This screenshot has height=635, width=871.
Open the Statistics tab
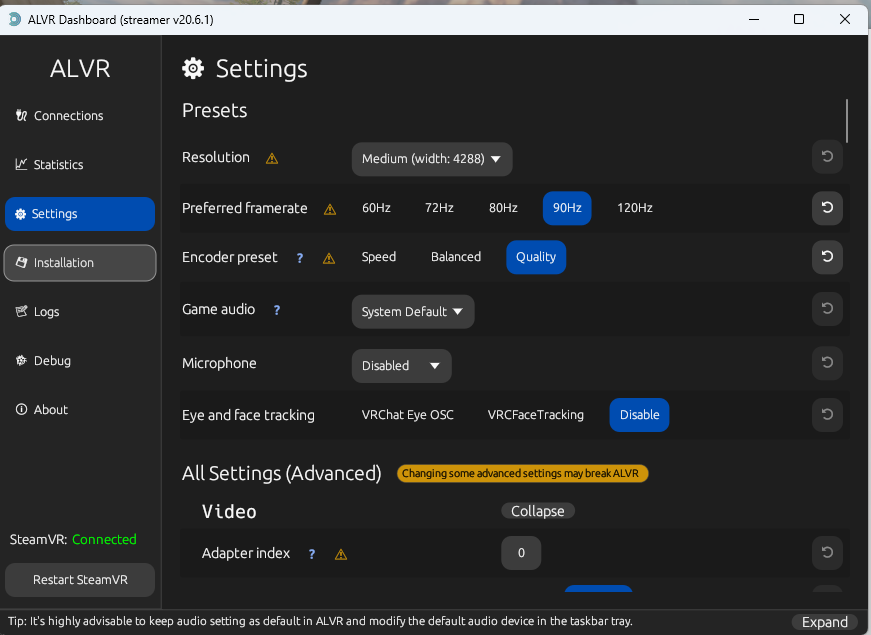click(79, 164)
